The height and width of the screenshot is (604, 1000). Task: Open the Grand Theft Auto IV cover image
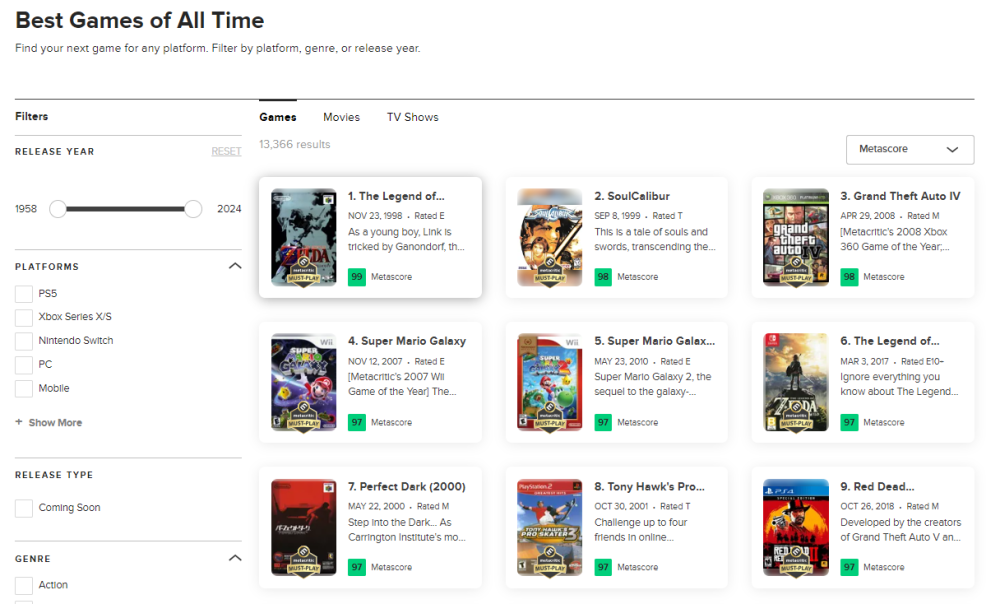click(795, 237)
